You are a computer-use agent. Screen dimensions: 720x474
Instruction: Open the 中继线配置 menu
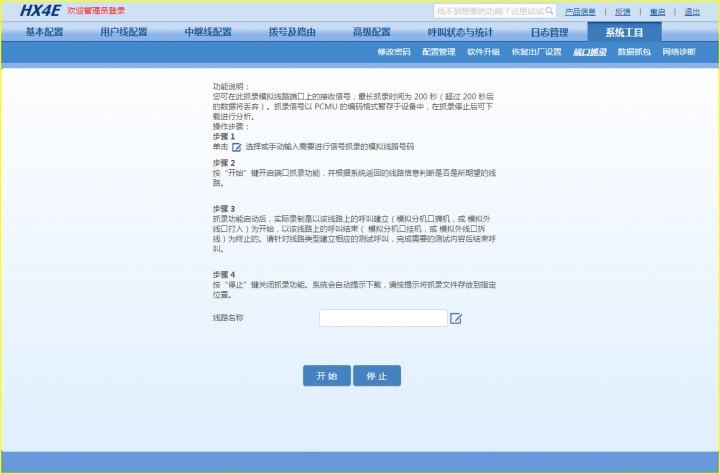point(208,32)
